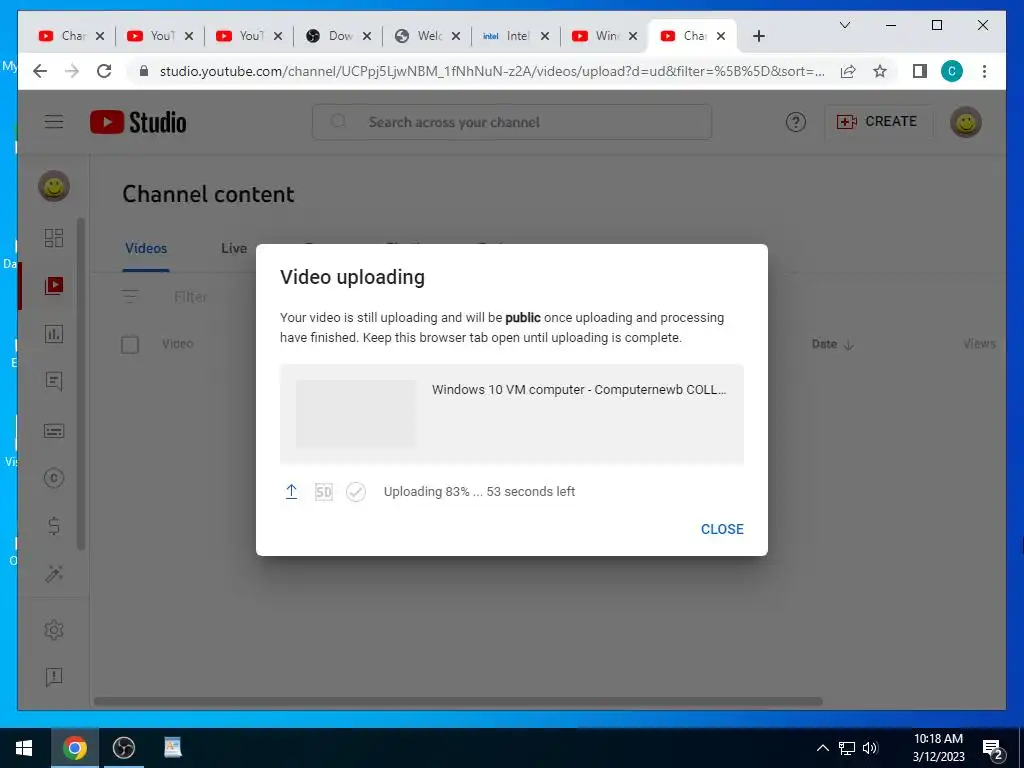
Task: Click the checks complete status icon
Action: 356,492
